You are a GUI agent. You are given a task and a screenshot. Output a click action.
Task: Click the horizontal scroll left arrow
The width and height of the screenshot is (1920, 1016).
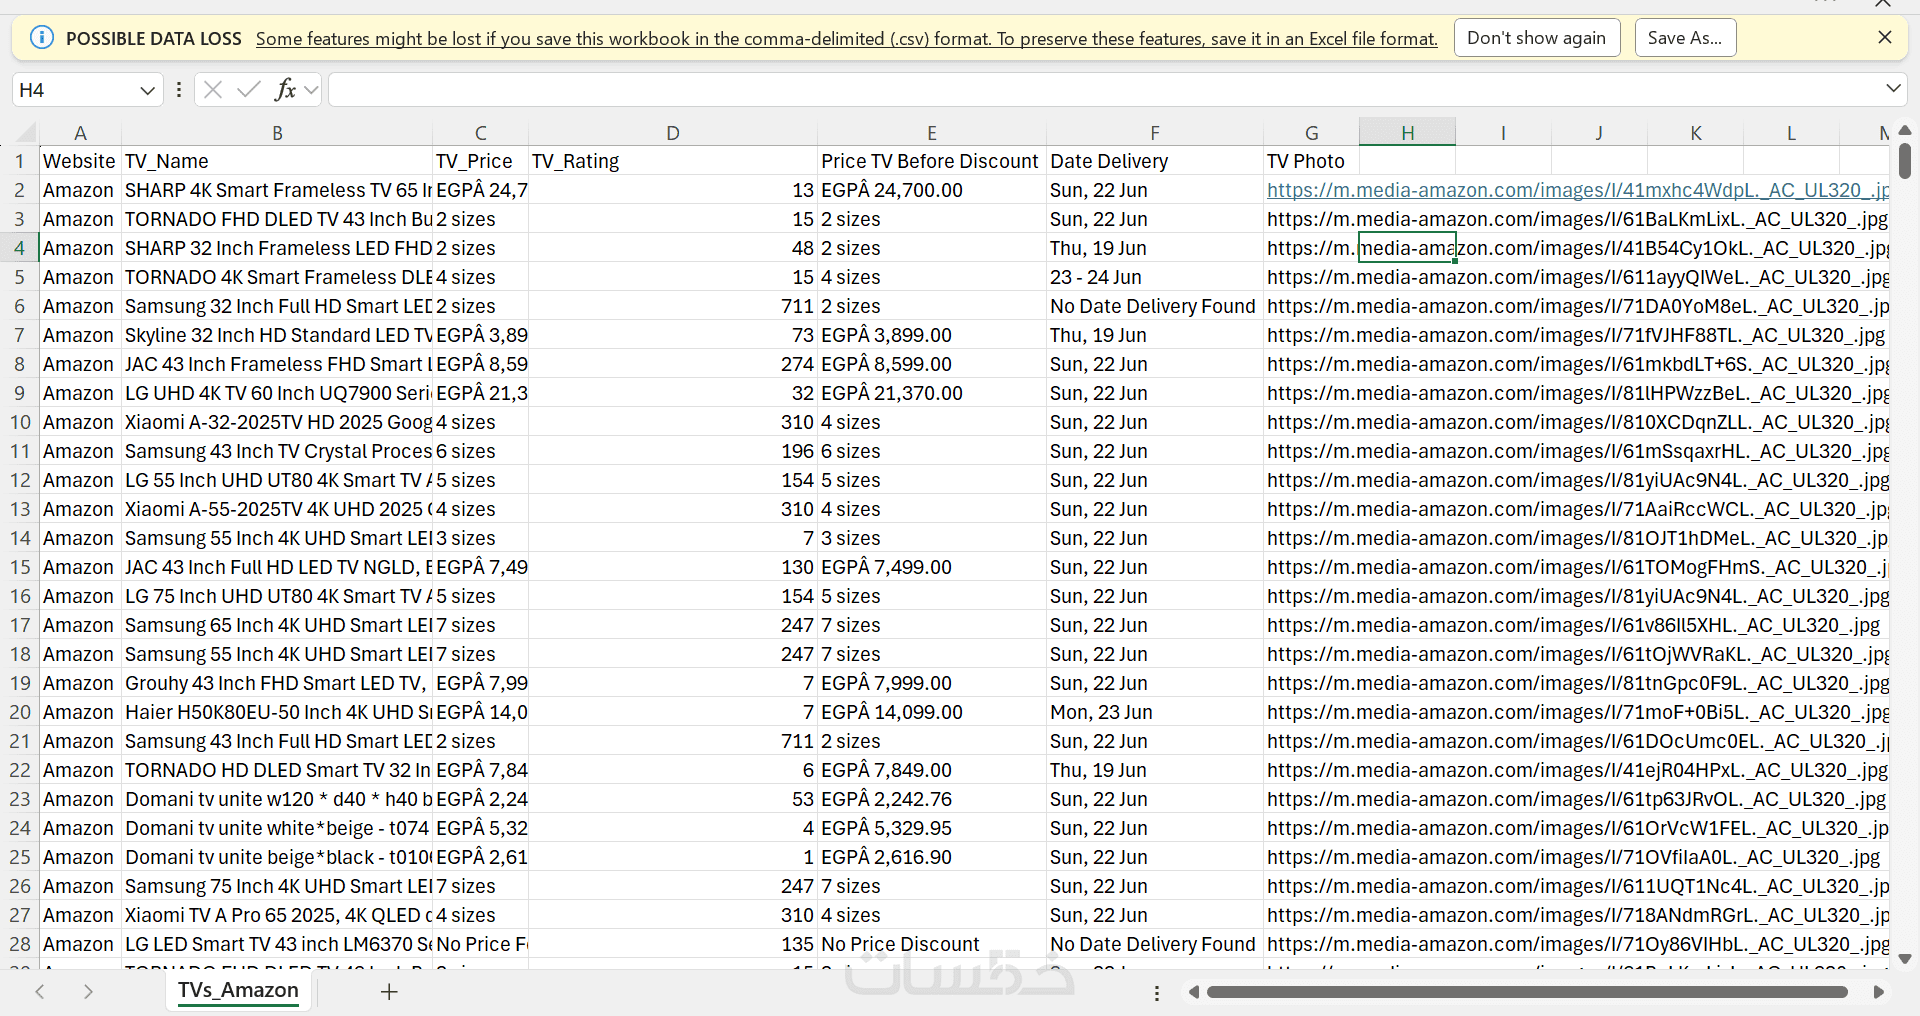[x=1193, y=992]
